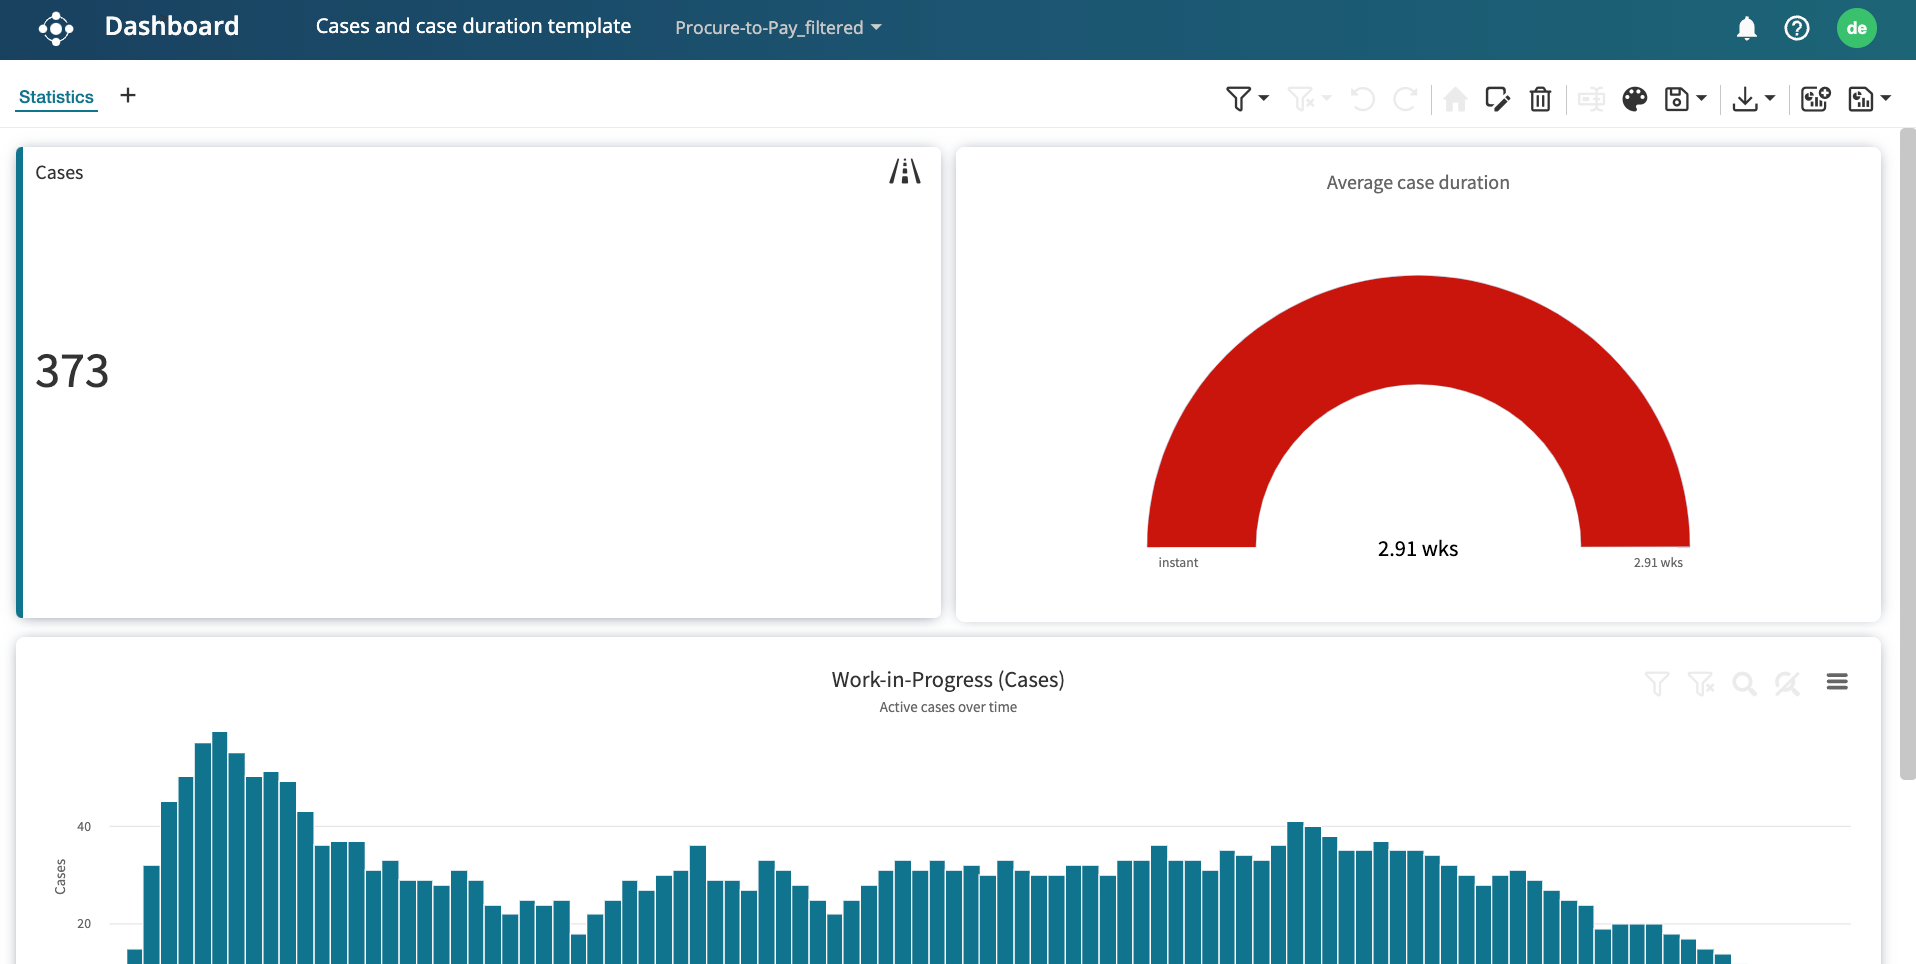
Task: Click the report document chart icon
Action: pyautogui.click(x=1861, y=99)
